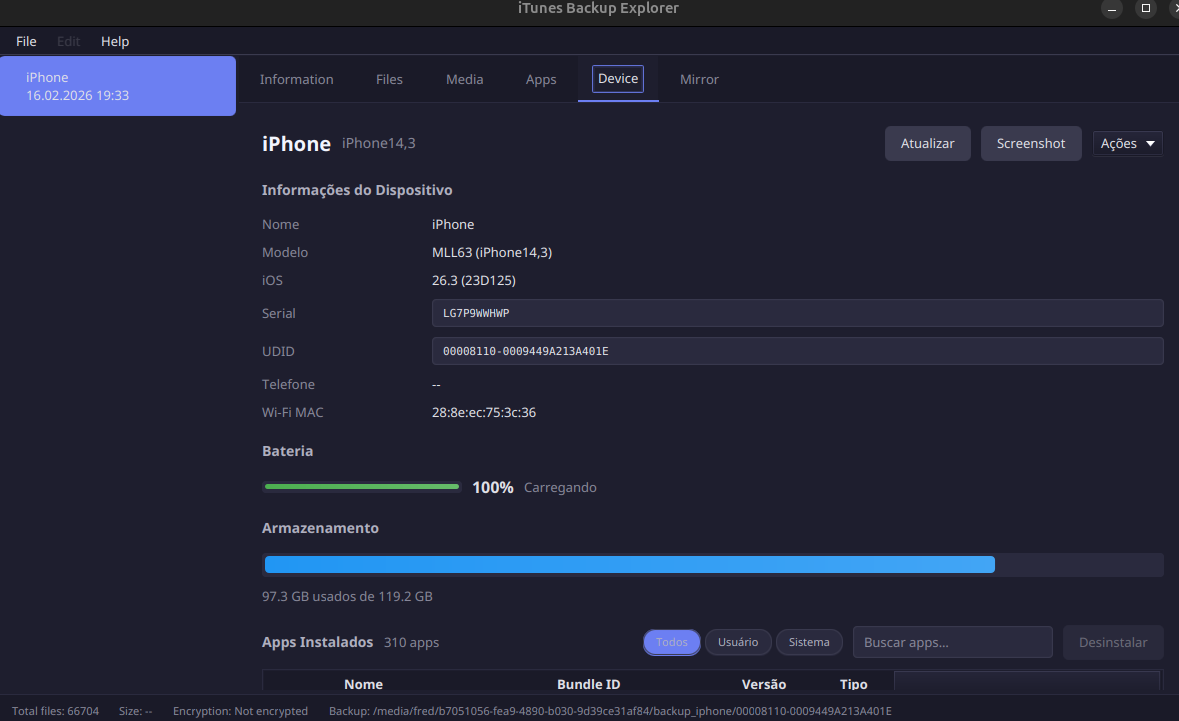This screenshot has width=1179, height=721.
Task: Filter apps by Usuário
Action: click(x=738, y=642)
